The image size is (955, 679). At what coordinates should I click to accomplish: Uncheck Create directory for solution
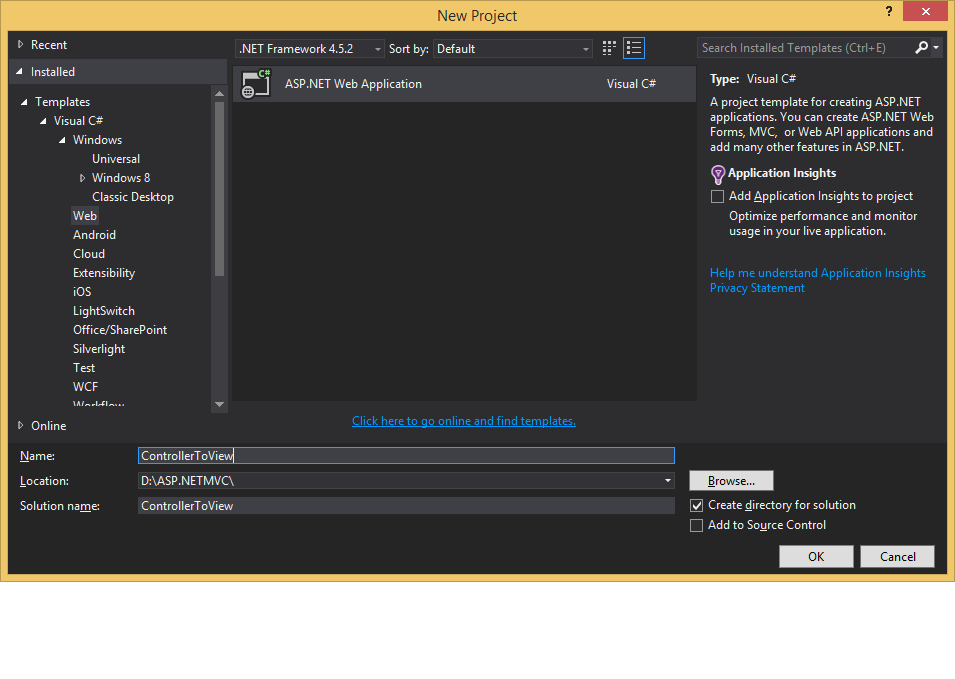696,505
